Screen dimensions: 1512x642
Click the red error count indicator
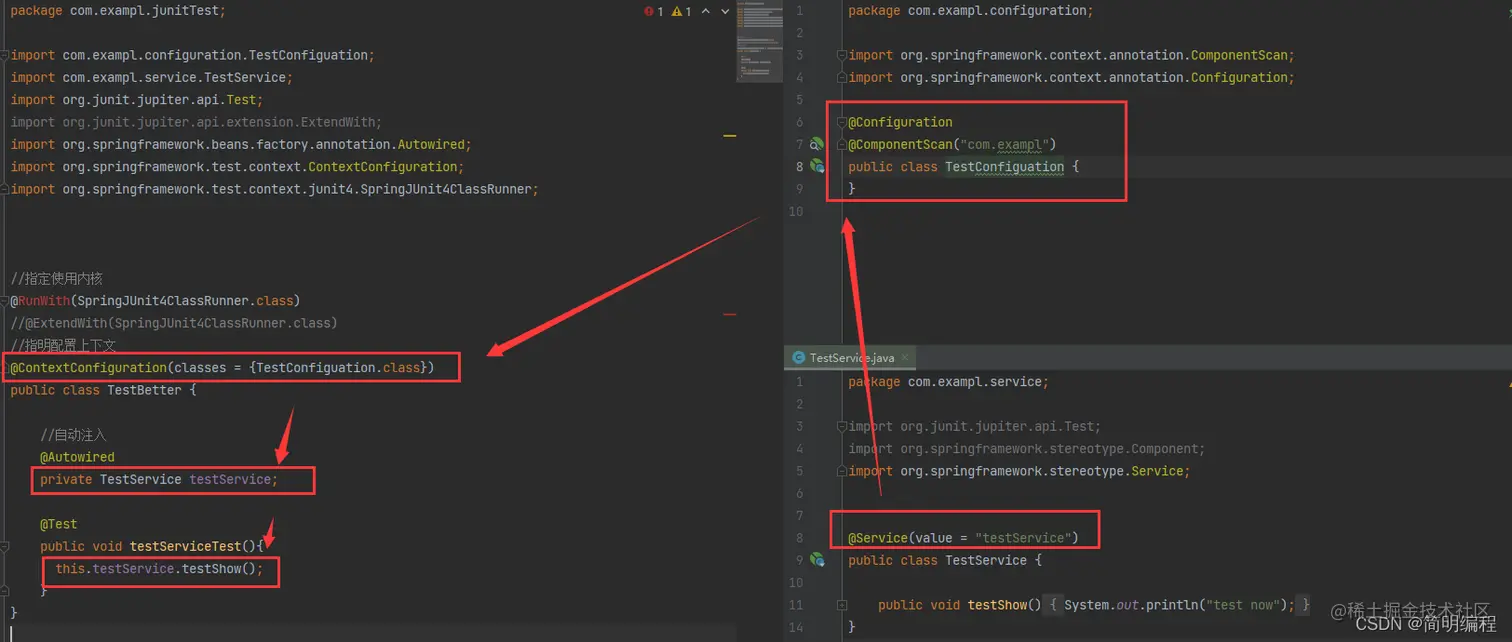tap(654, 12)
